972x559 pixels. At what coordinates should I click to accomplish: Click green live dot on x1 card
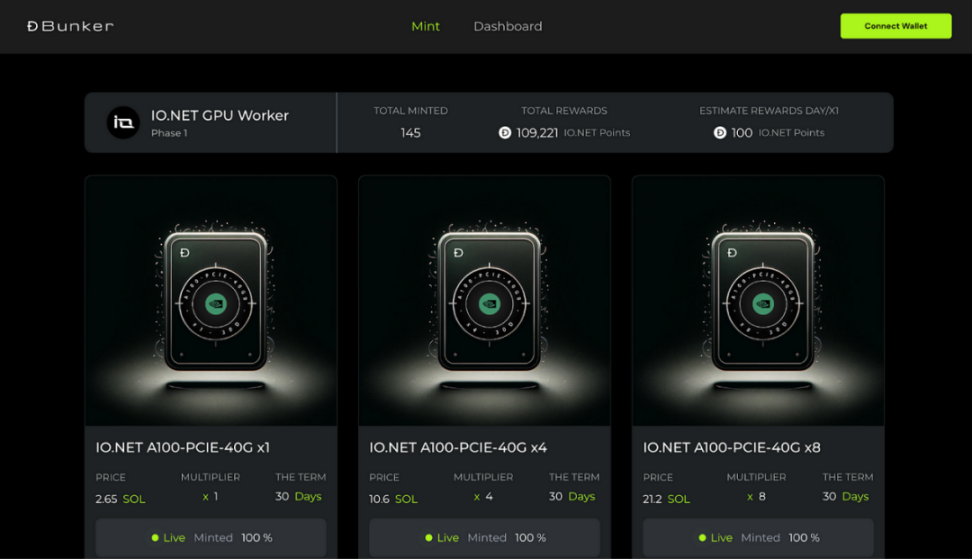(x=155, y=538)
